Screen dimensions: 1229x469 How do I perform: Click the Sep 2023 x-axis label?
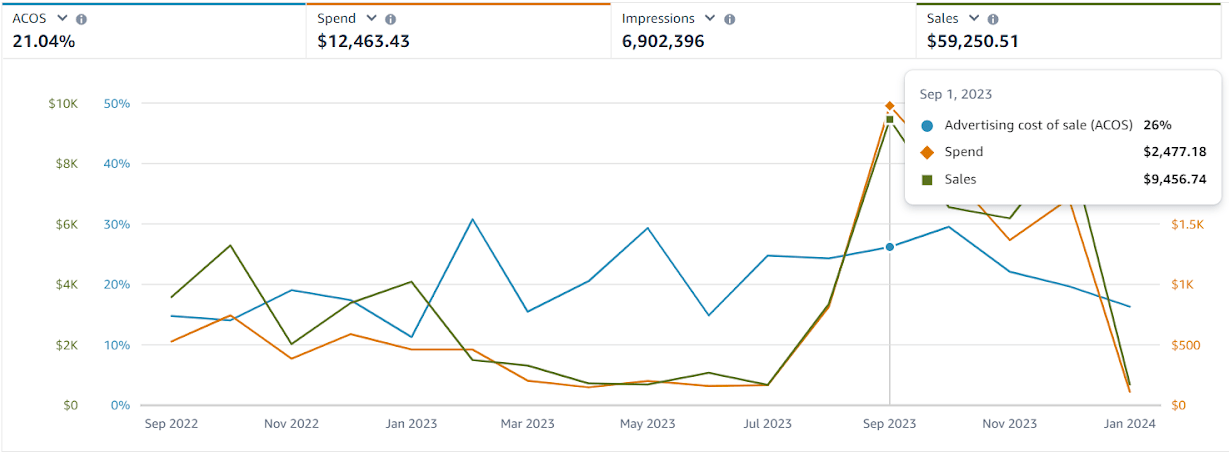(889, 424)
